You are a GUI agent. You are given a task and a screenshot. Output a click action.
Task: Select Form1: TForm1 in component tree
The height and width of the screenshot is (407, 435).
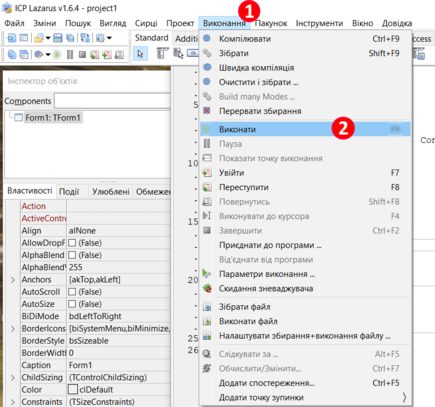pos(53,118)
